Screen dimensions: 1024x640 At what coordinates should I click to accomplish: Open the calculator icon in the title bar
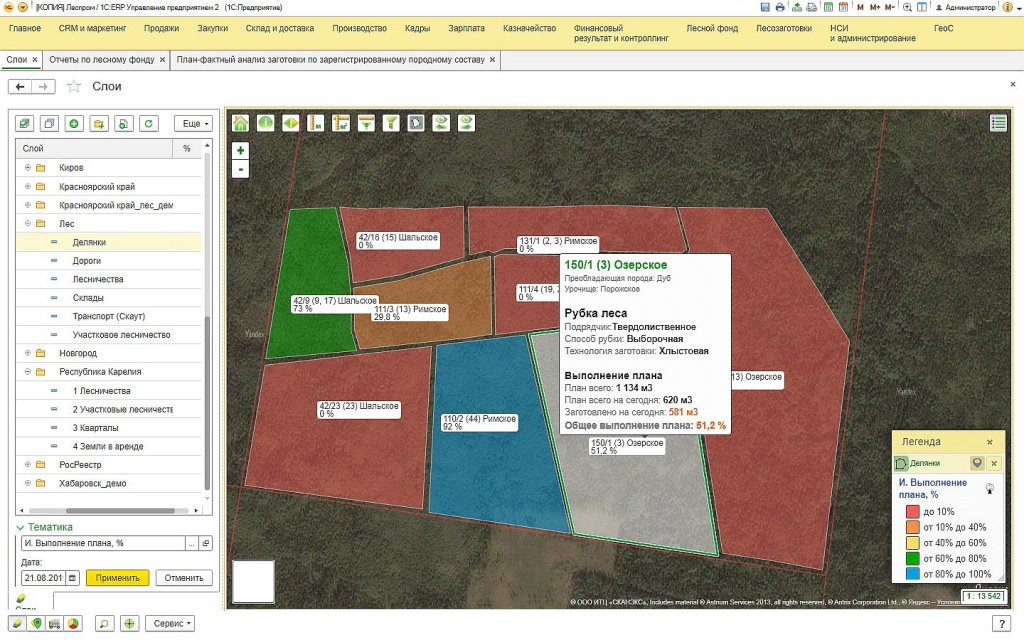(828, 7)
